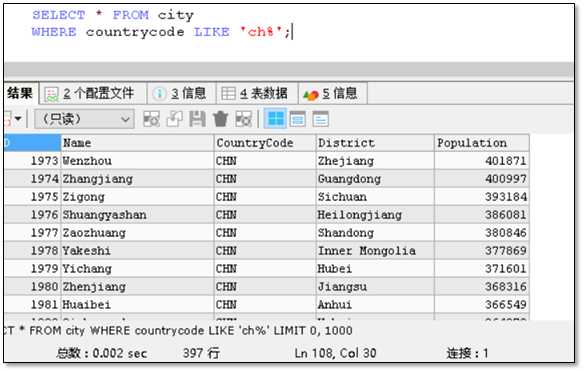The image size is (584, 372).
Task: Switch to grid view mode
Action: [x=275, y=119]
